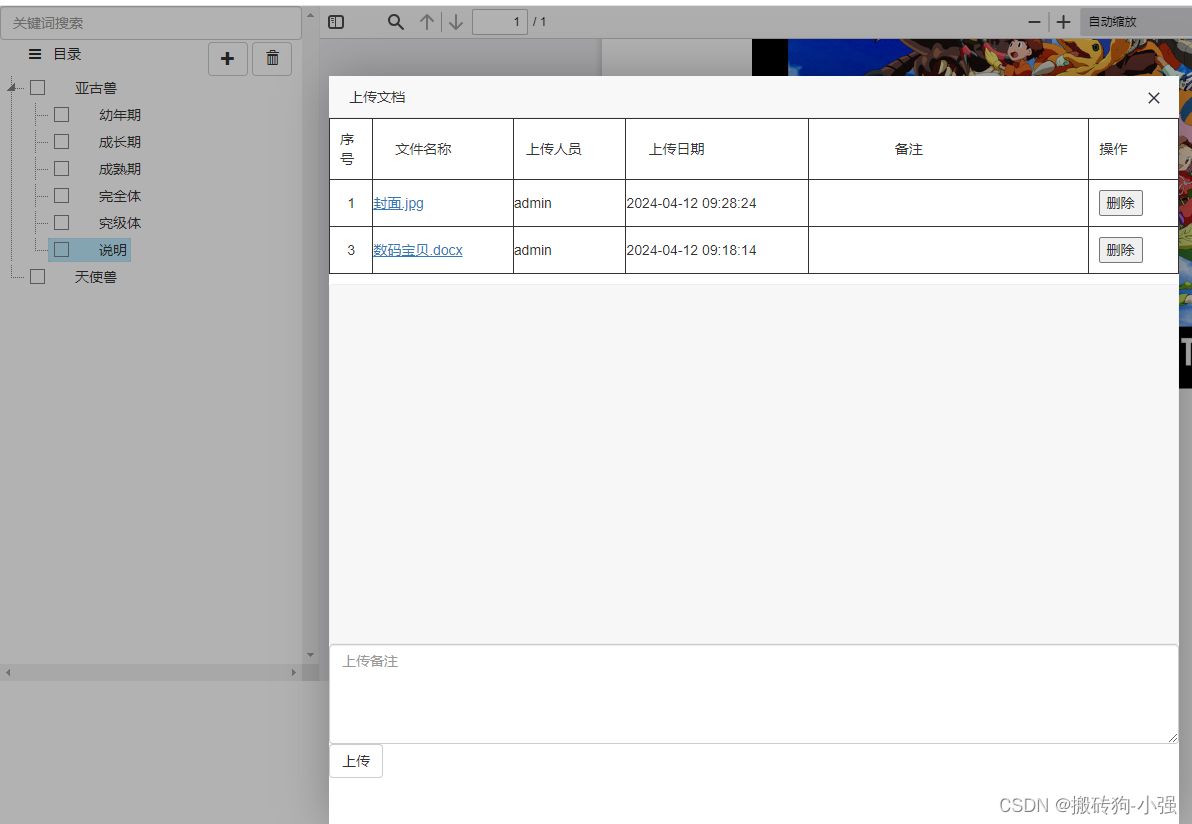
Task: Click the page number input box
Action: (x=499, y=22)
